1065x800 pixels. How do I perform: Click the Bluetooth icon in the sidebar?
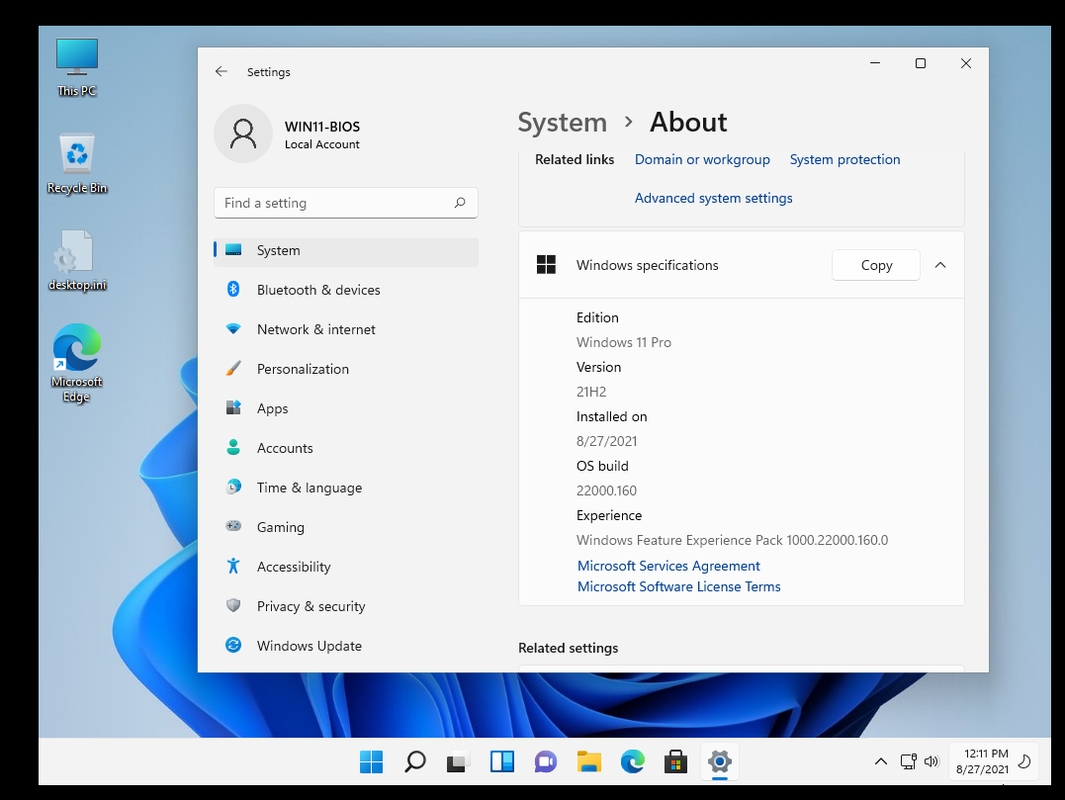233,289
